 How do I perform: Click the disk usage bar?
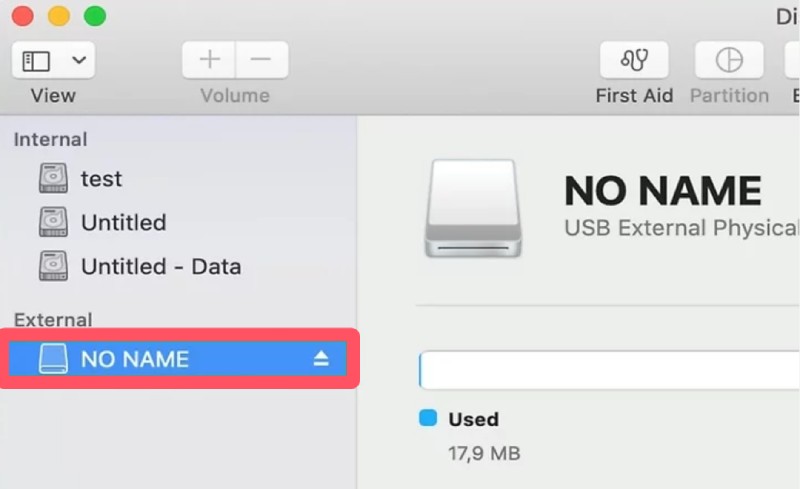pyautogui.click(x=609, y=369)
